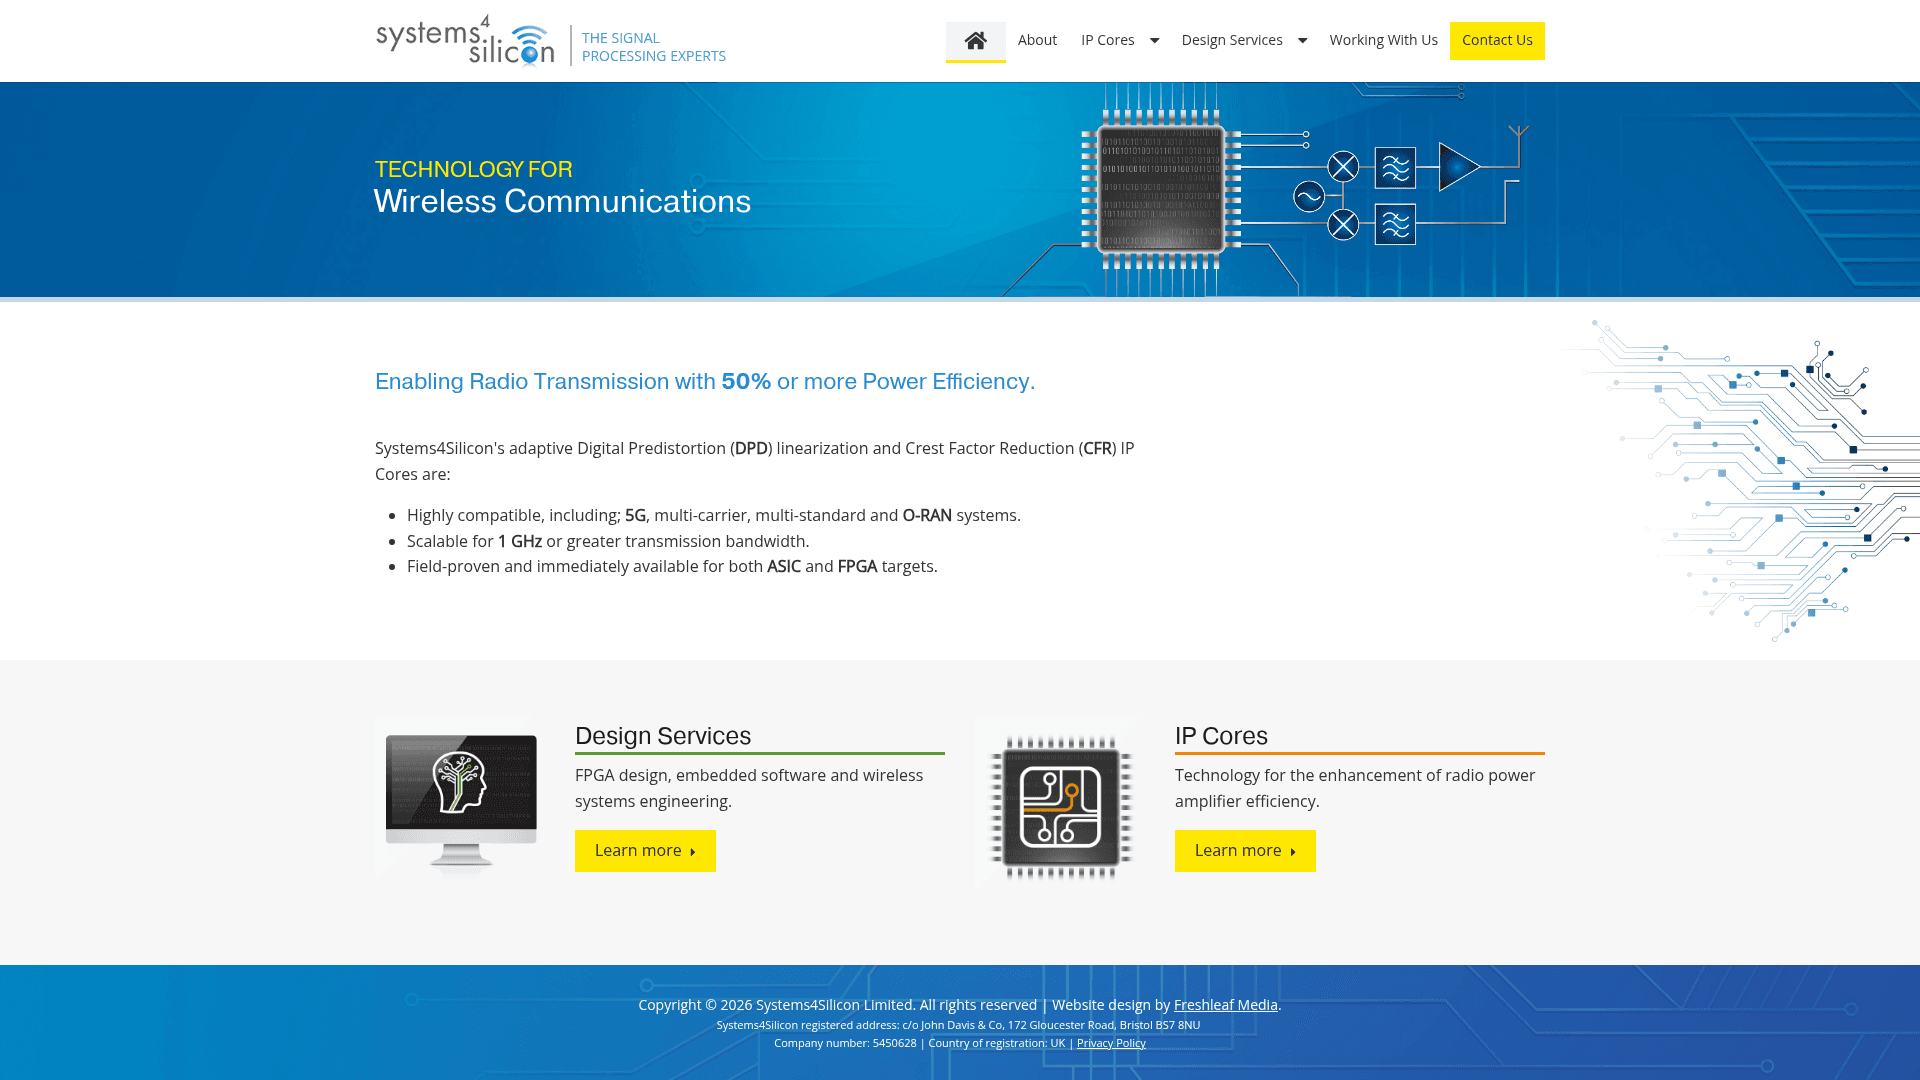Click the Systems4Silicon logo
Viewport: 1920px width, 1080px height.
[465, 40]
